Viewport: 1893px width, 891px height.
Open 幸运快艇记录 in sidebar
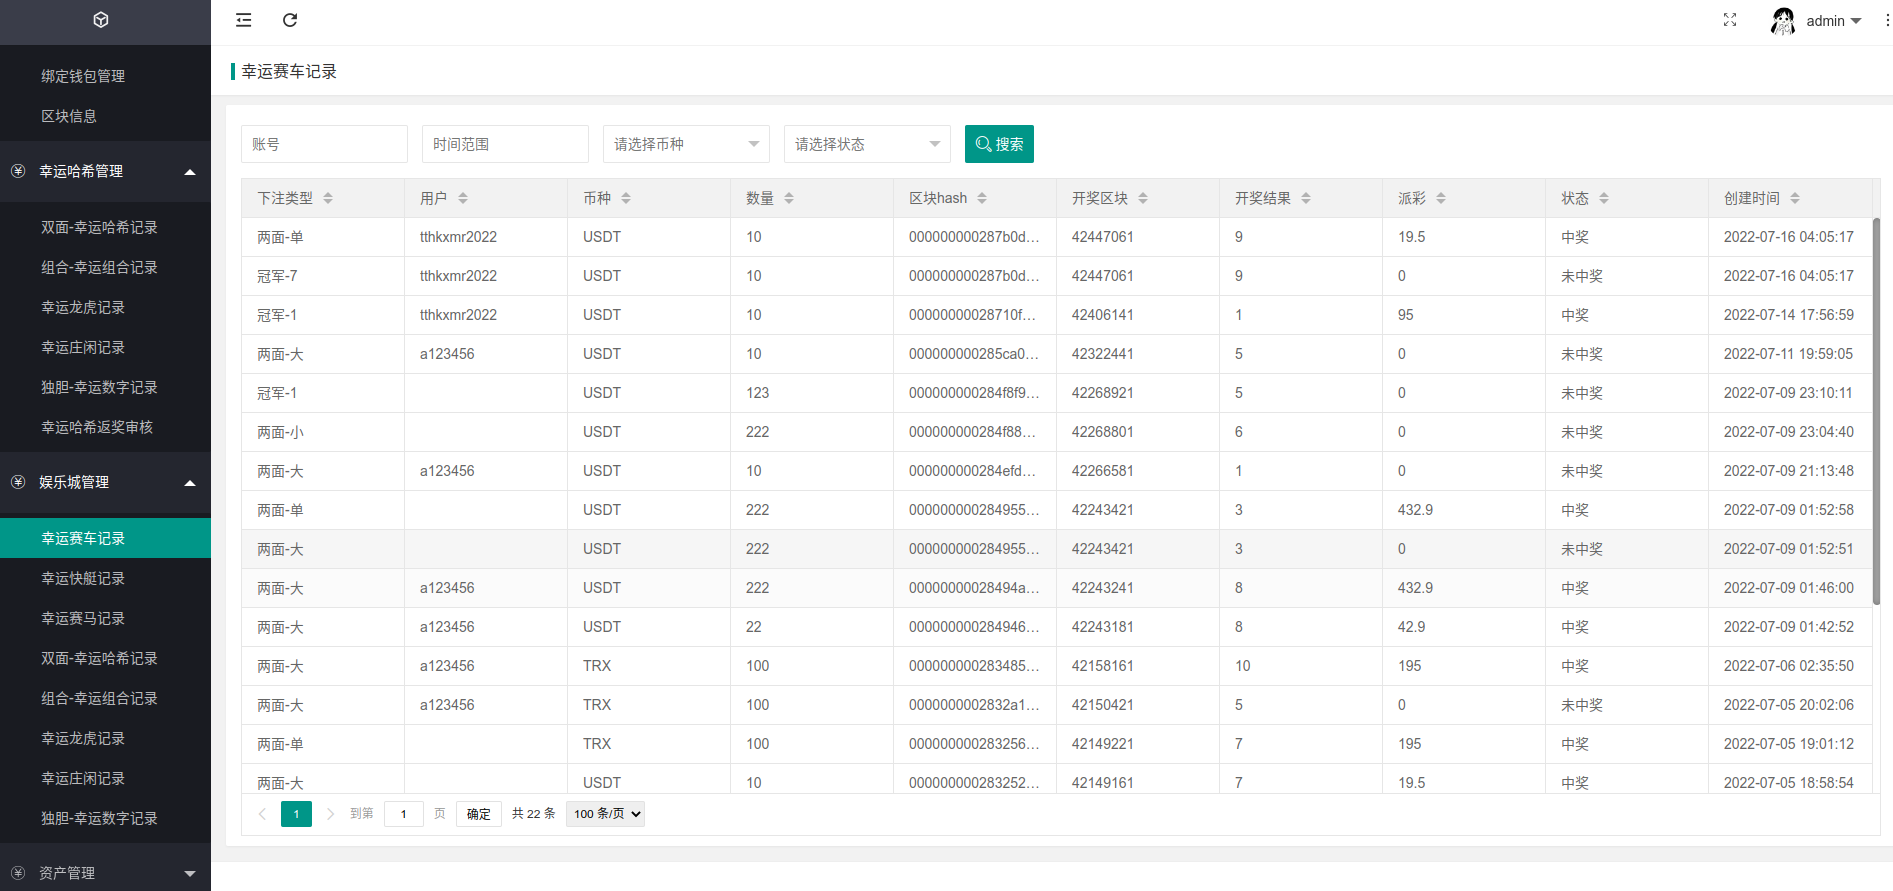tap(83, 578)
